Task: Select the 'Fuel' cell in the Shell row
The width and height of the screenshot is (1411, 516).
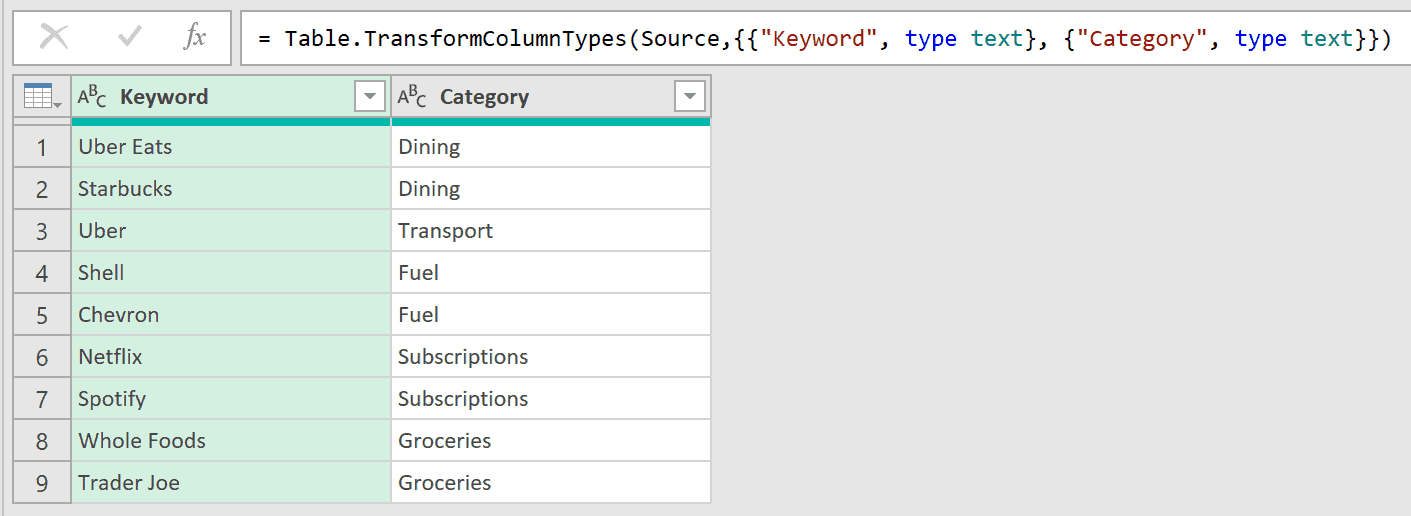Action: (551, 273)
